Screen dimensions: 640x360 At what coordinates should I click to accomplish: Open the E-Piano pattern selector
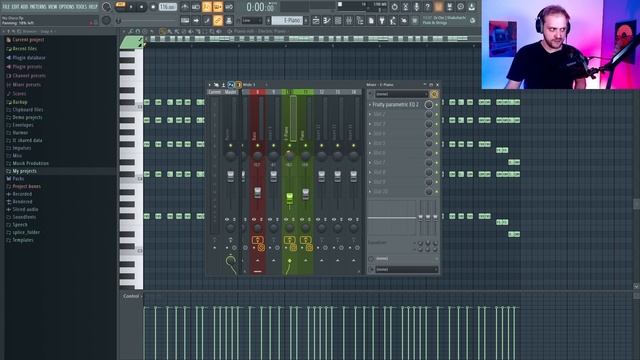(x=288, y=20)
